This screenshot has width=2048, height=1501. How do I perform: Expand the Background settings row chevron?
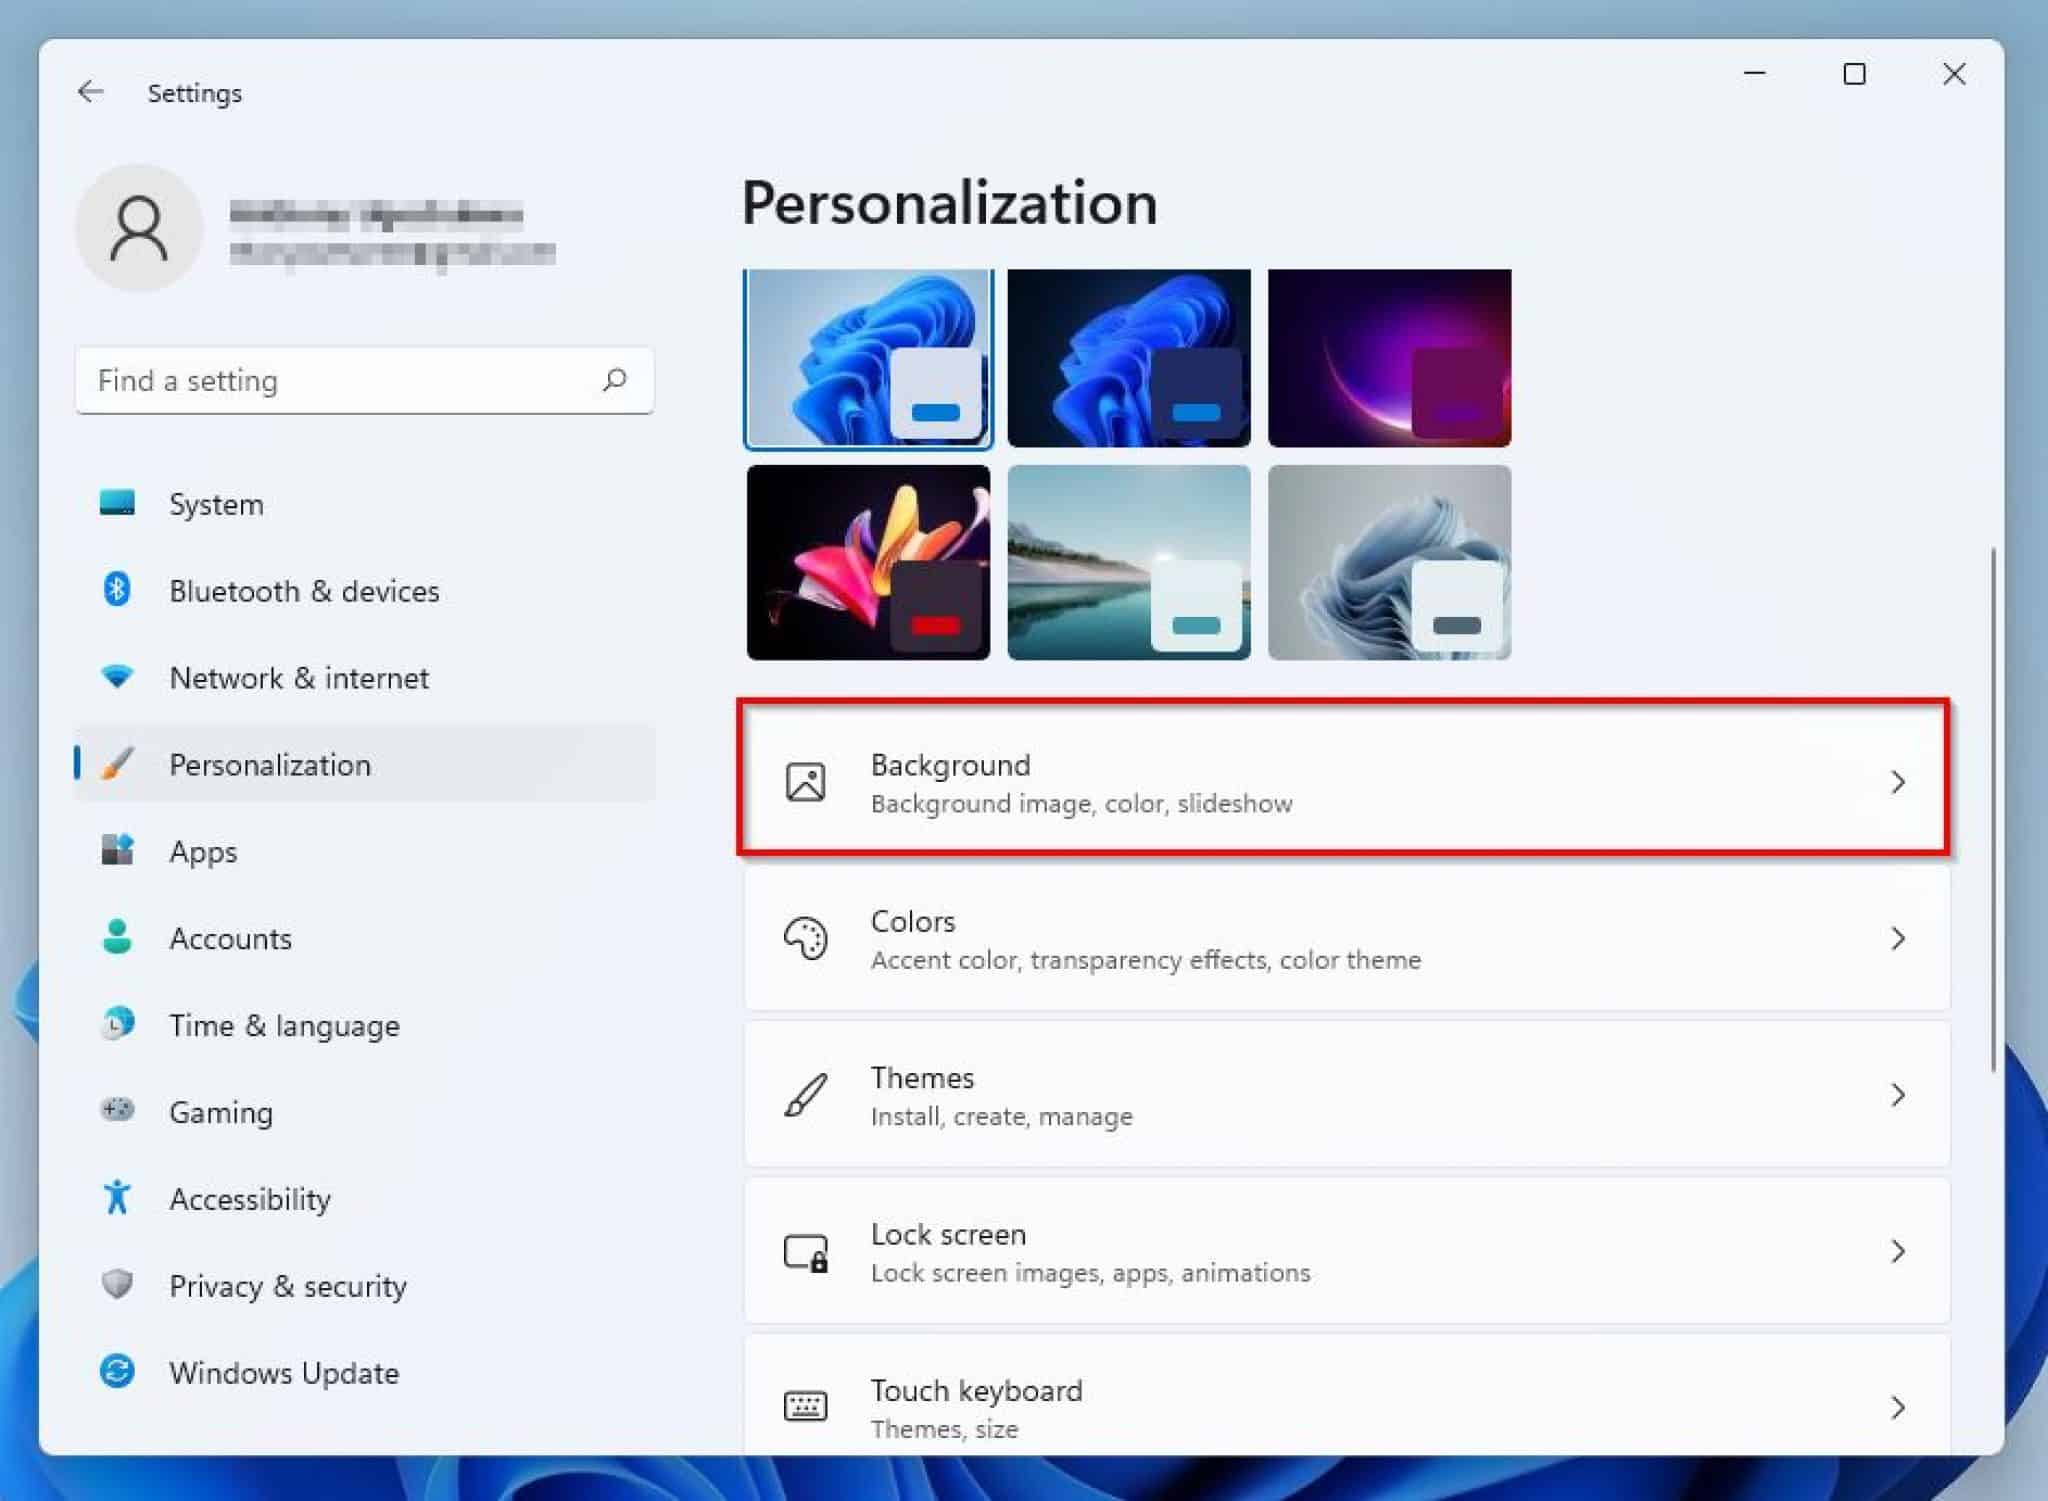click(x=1898, y=783)
